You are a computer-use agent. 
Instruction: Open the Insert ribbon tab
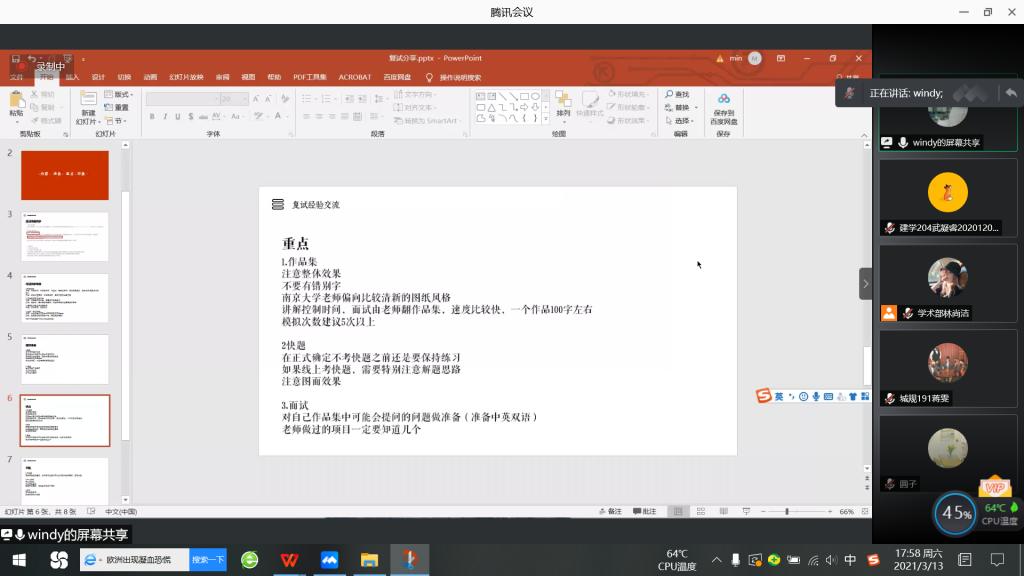pos(72,77)
